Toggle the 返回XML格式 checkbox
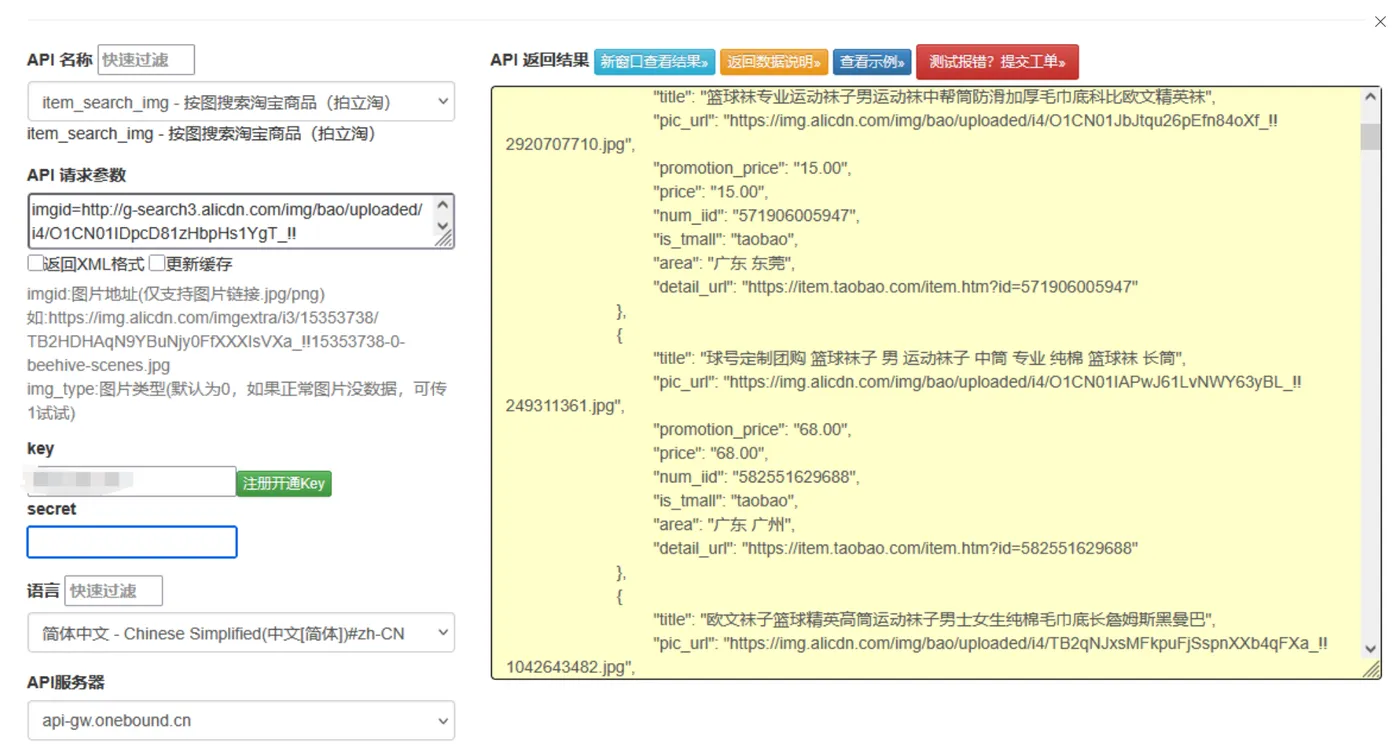The width and height of the screenshot is (1400, 748). (35, 263)
